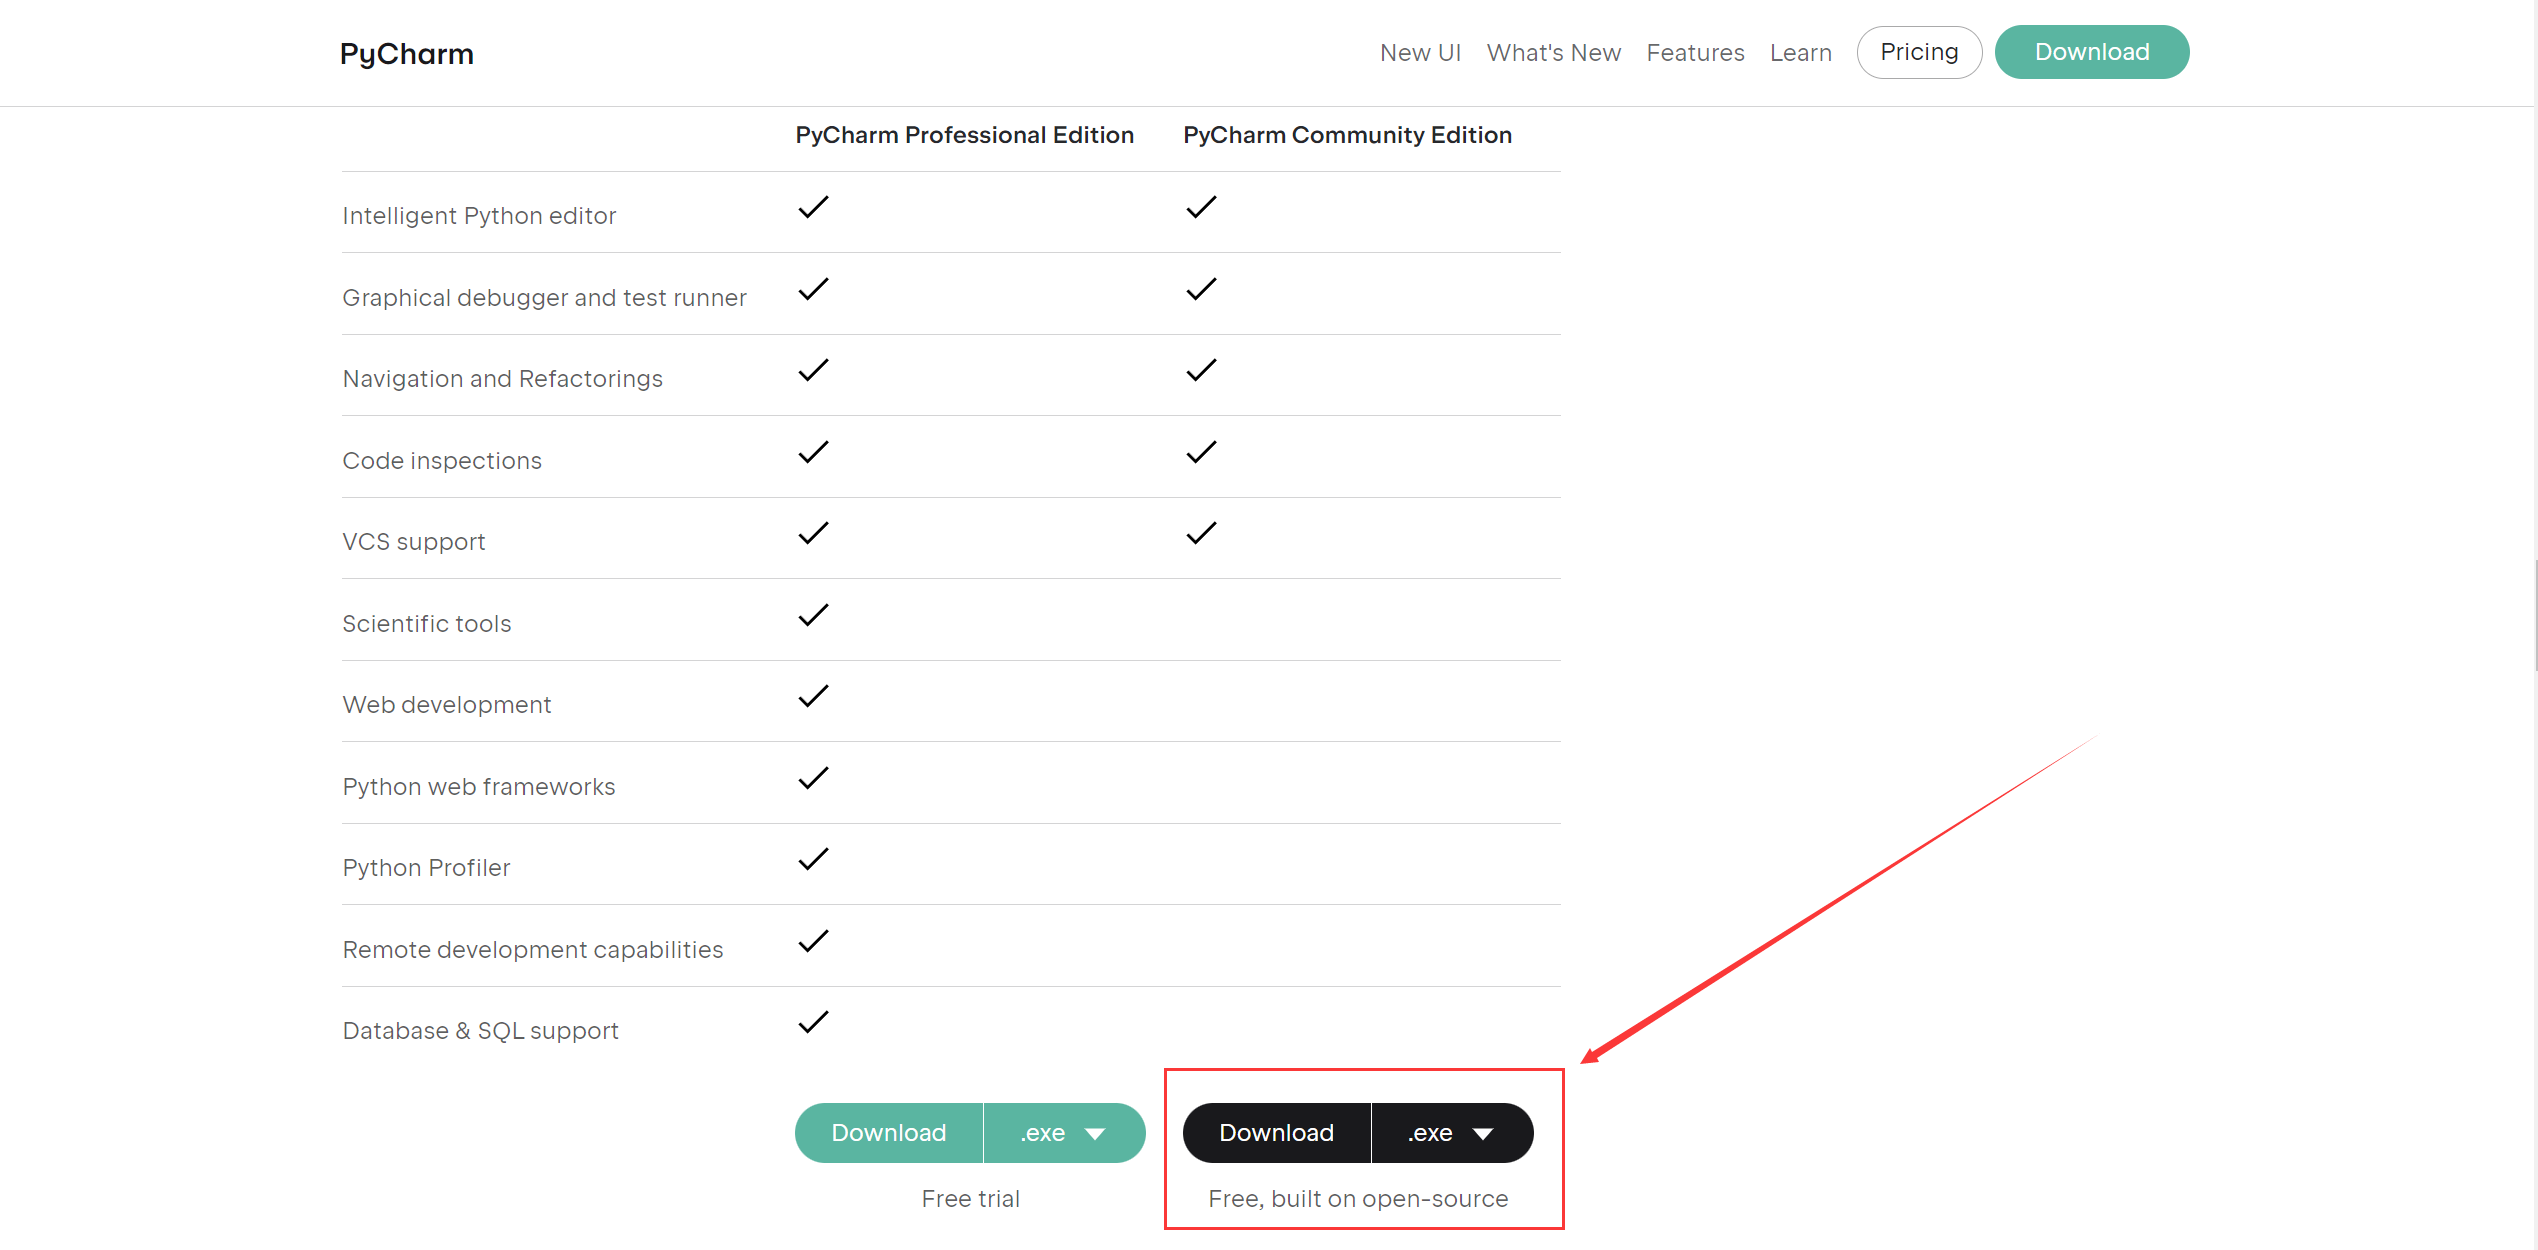Open the Community .exe format dropdown
This screenshot has height=1250, width=2538.
pyautogui.click(x=1452, y=1132)
